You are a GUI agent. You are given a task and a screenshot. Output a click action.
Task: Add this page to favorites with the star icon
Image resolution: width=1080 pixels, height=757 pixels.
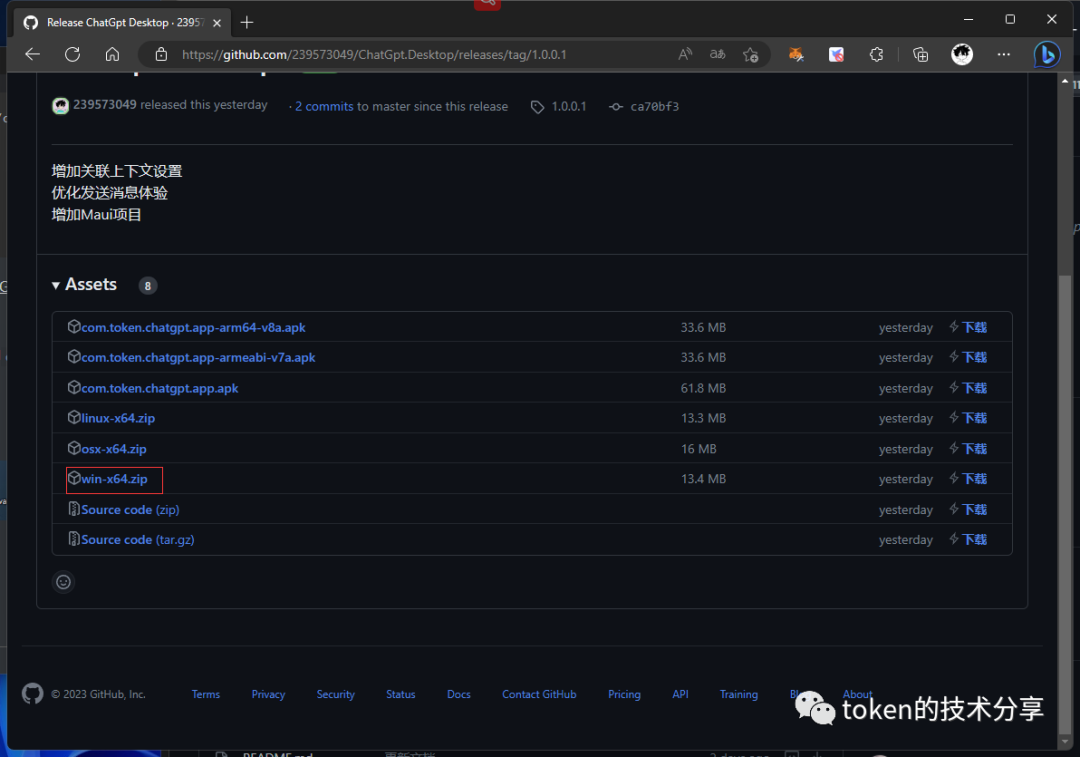click(x=751, y=54)
